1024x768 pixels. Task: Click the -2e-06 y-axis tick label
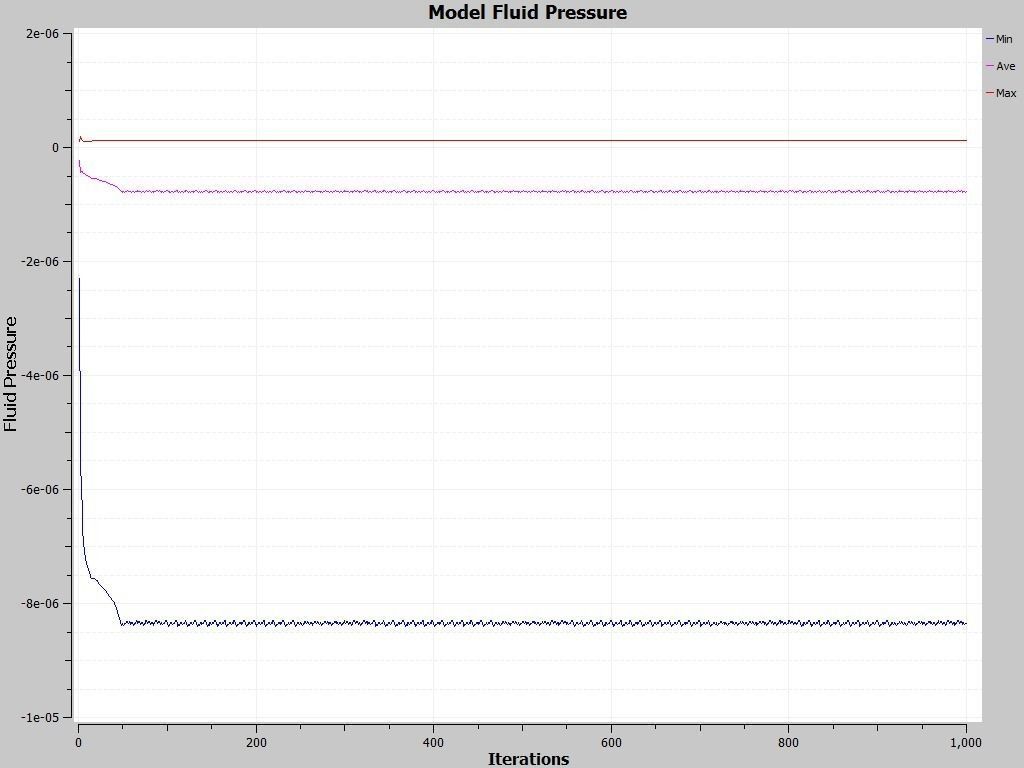click(40, 261)
